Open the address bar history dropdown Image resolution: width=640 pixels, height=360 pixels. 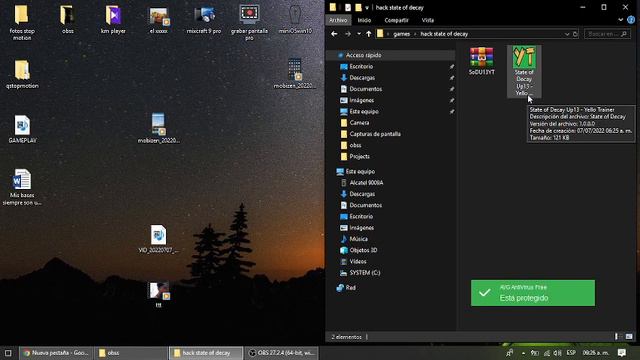[567, 34]
